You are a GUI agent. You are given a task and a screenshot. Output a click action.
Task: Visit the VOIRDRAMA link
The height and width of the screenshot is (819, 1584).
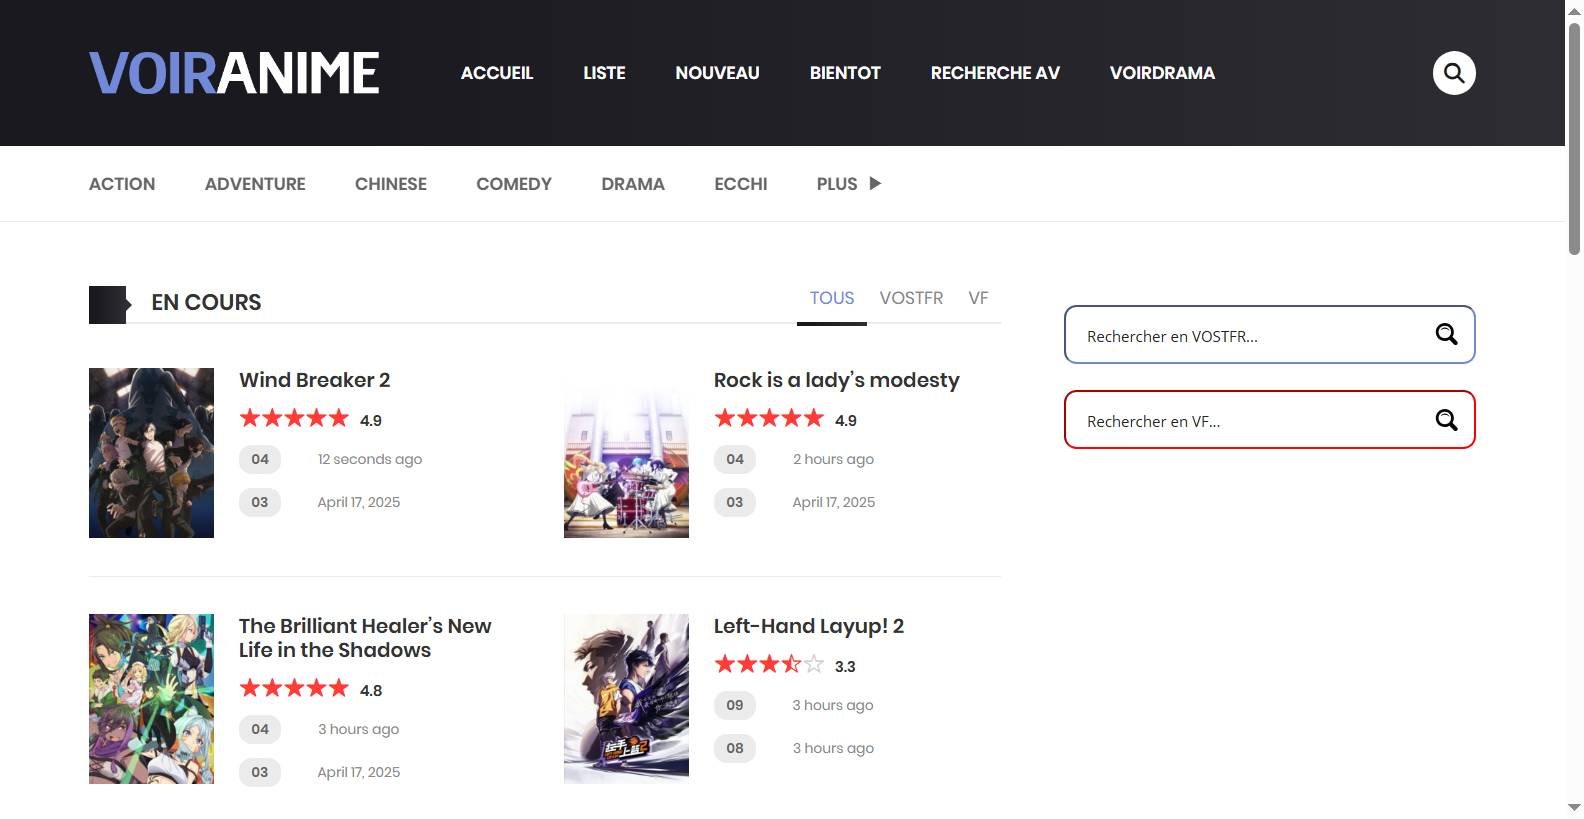pos(1162,73)
